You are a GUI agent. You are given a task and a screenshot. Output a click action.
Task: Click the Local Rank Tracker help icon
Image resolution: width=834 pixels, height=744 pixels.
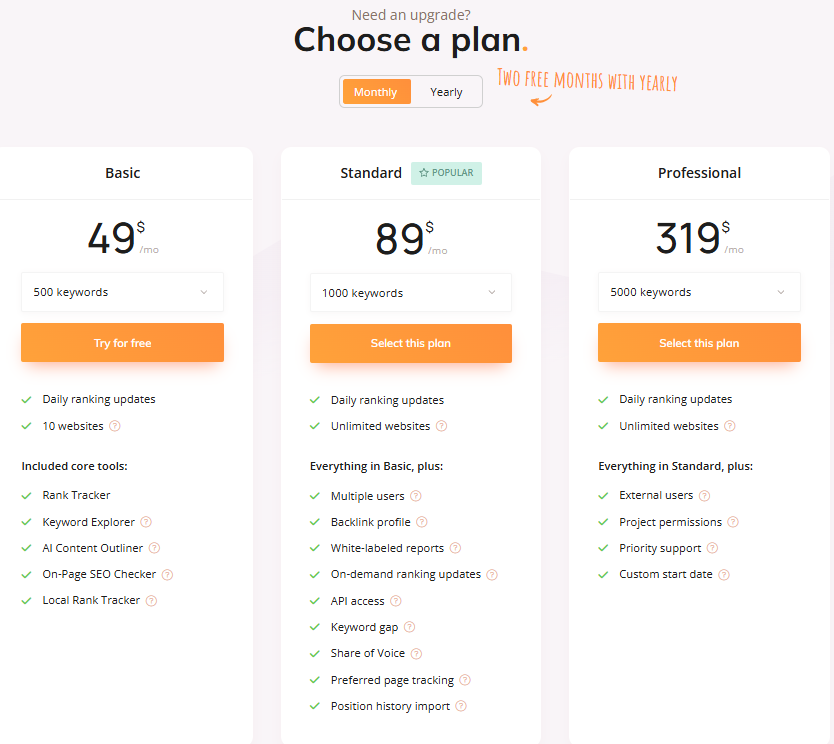pos(151,600)
